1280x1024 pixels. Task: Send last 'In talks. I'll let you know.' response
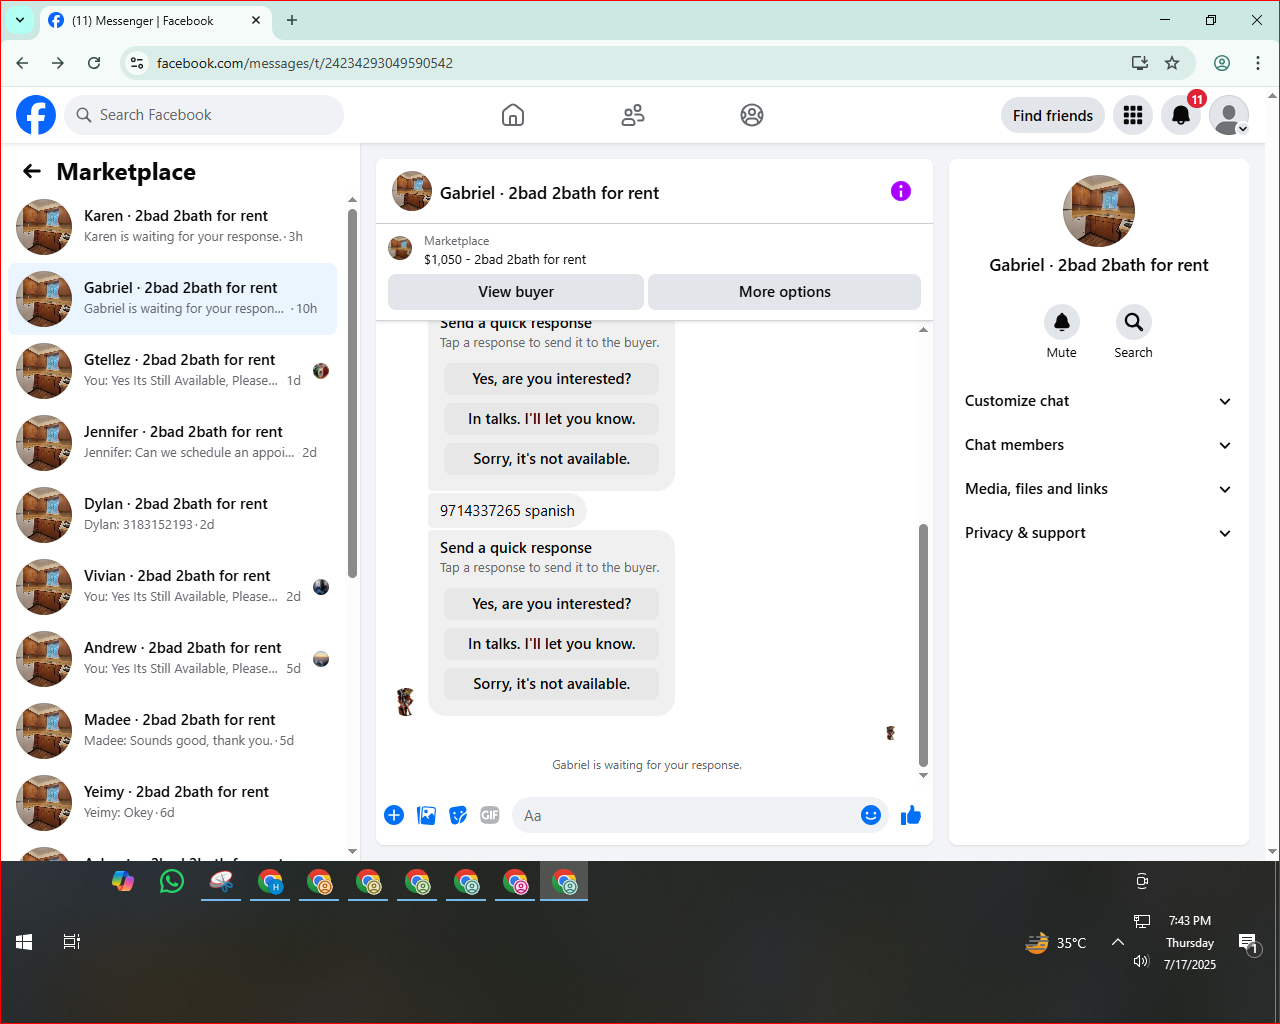click(x=552, y=644)
